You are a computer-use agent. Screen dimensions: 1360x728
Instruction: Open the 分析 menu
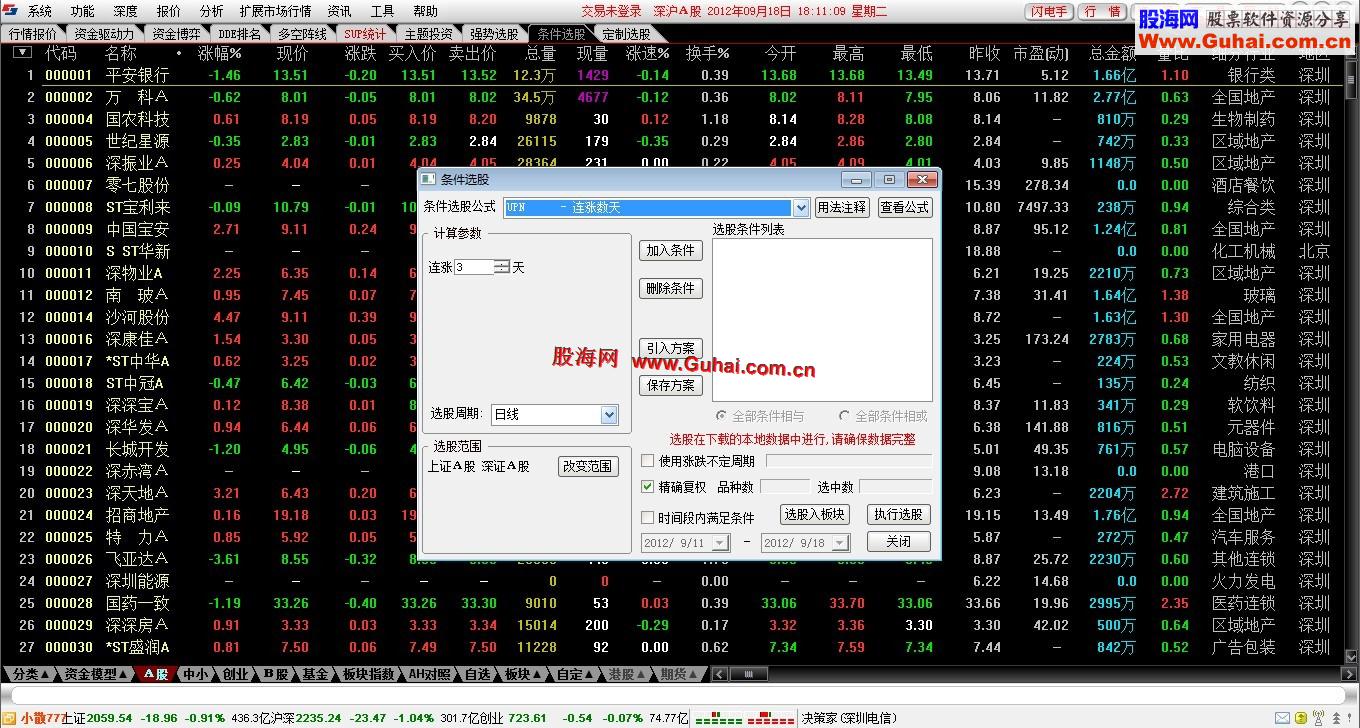(x=211, y=11)
